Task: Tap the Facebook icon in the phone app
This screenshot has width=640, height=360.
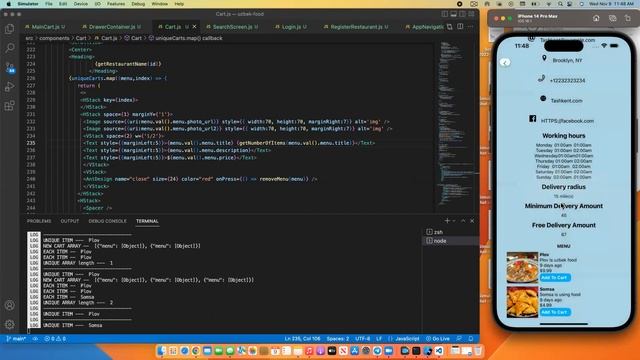Action: tap(533, 119)
